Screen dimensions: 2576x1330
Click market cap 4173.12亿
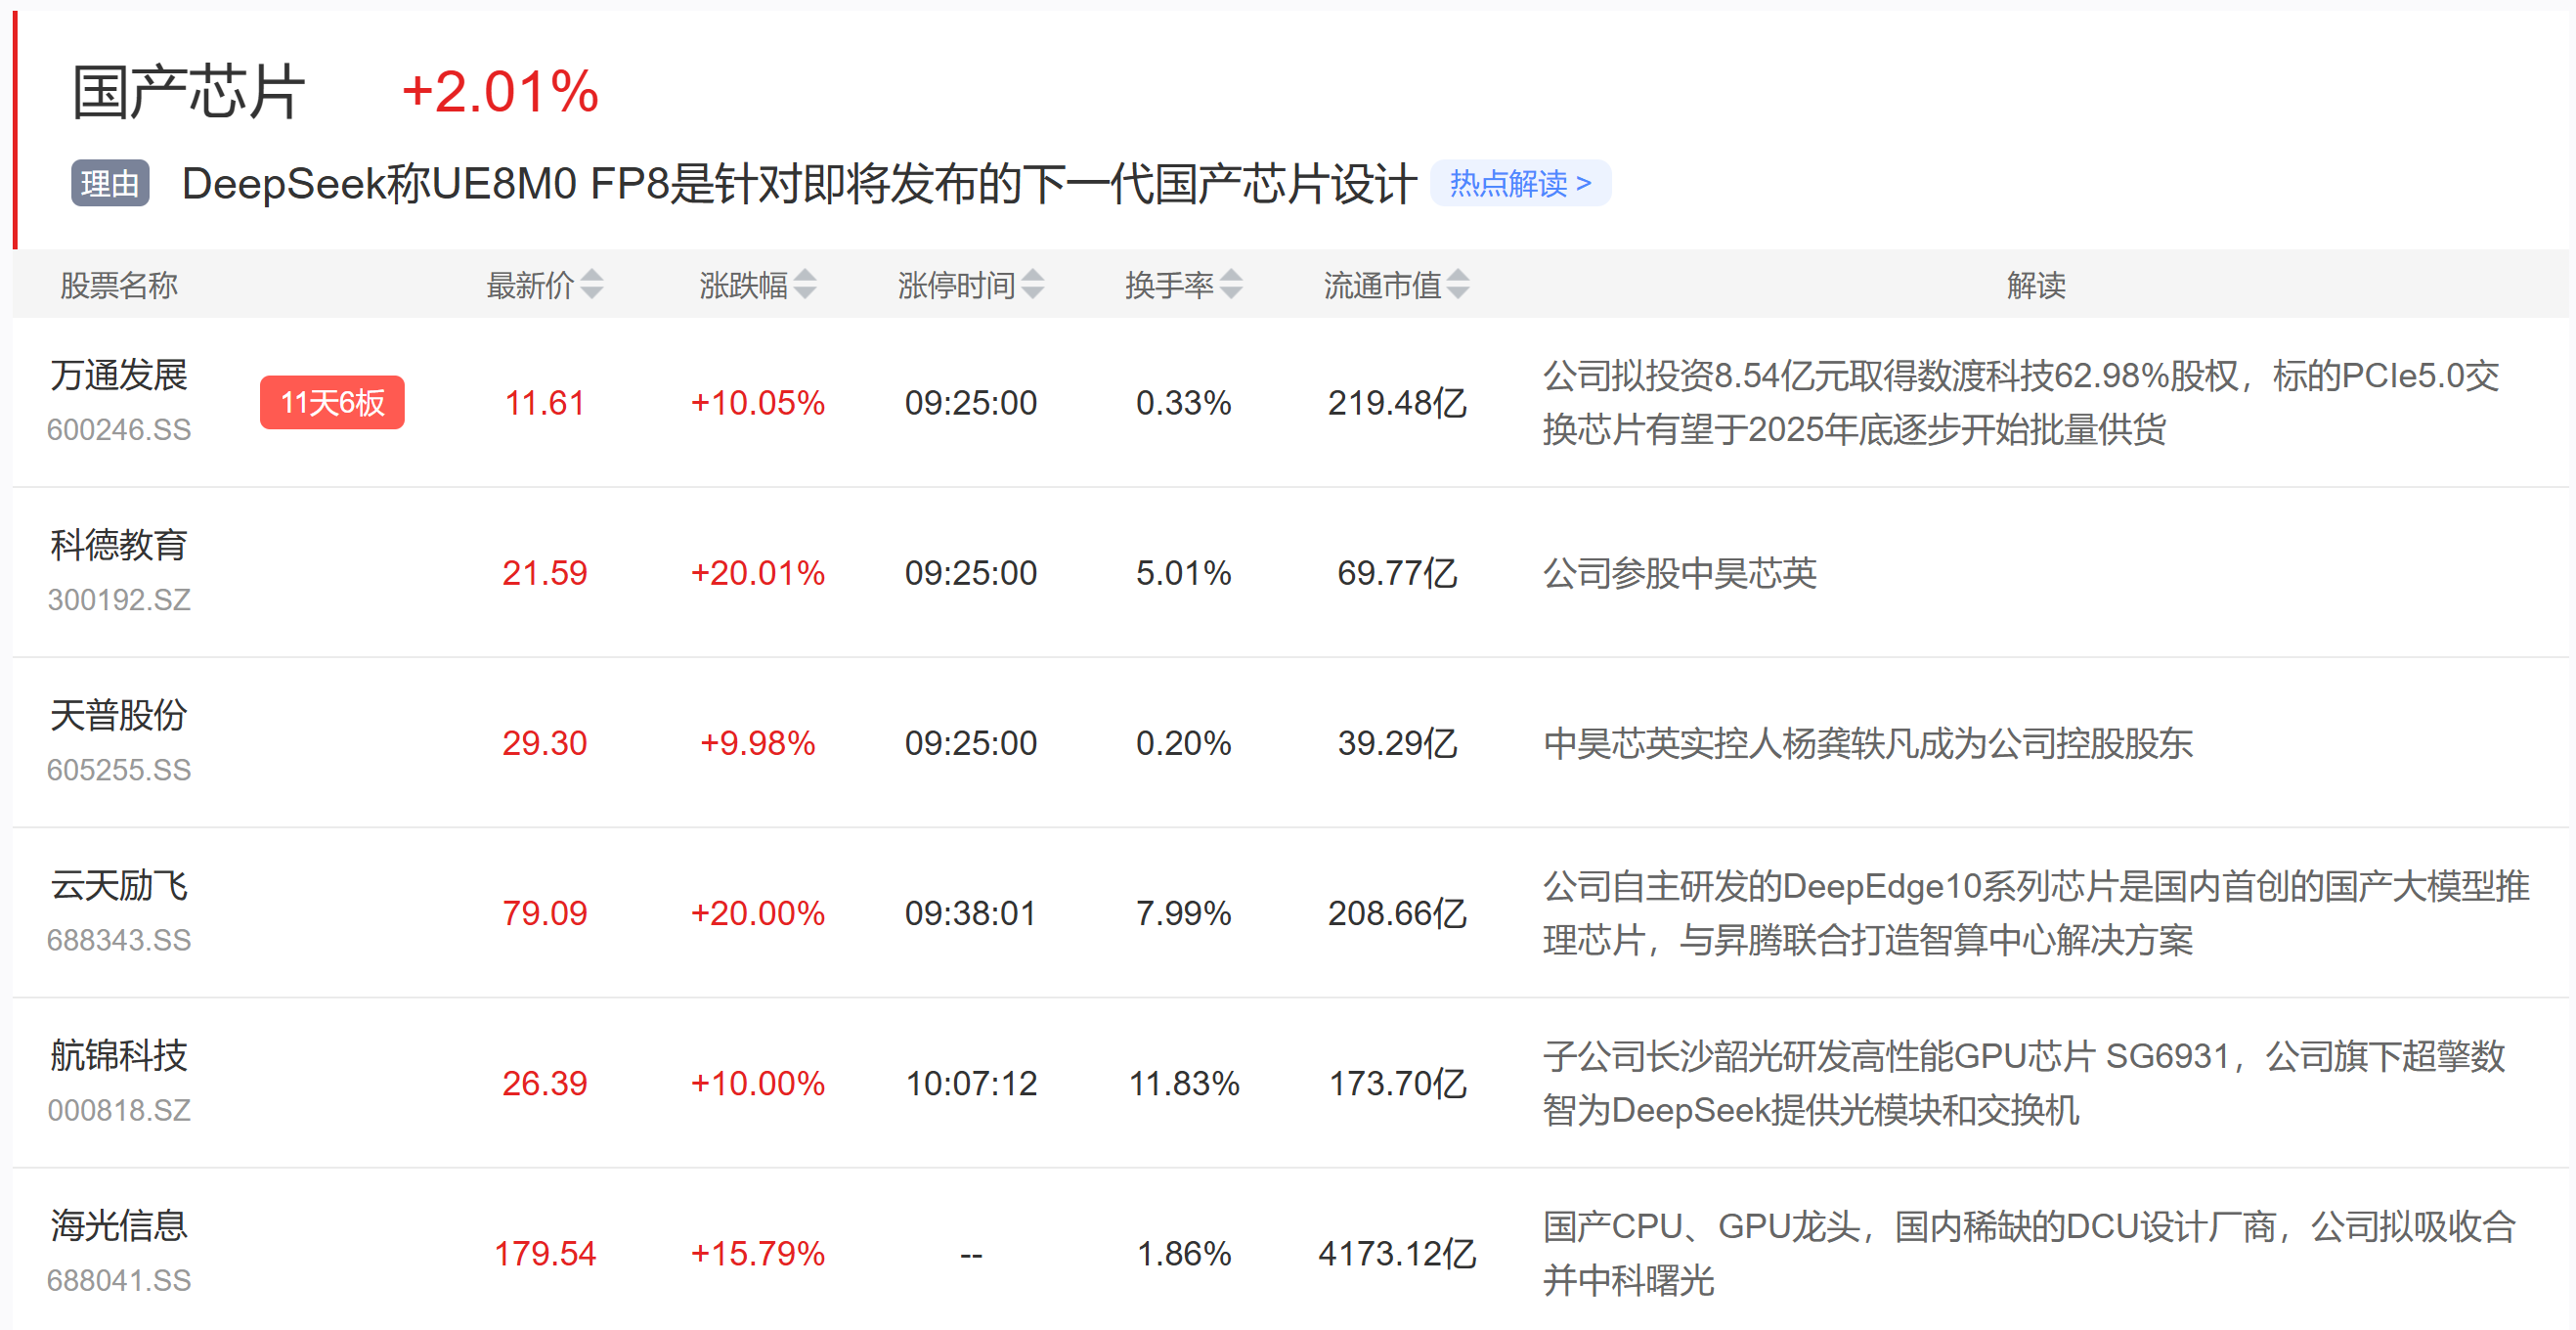(1397, 1253)
